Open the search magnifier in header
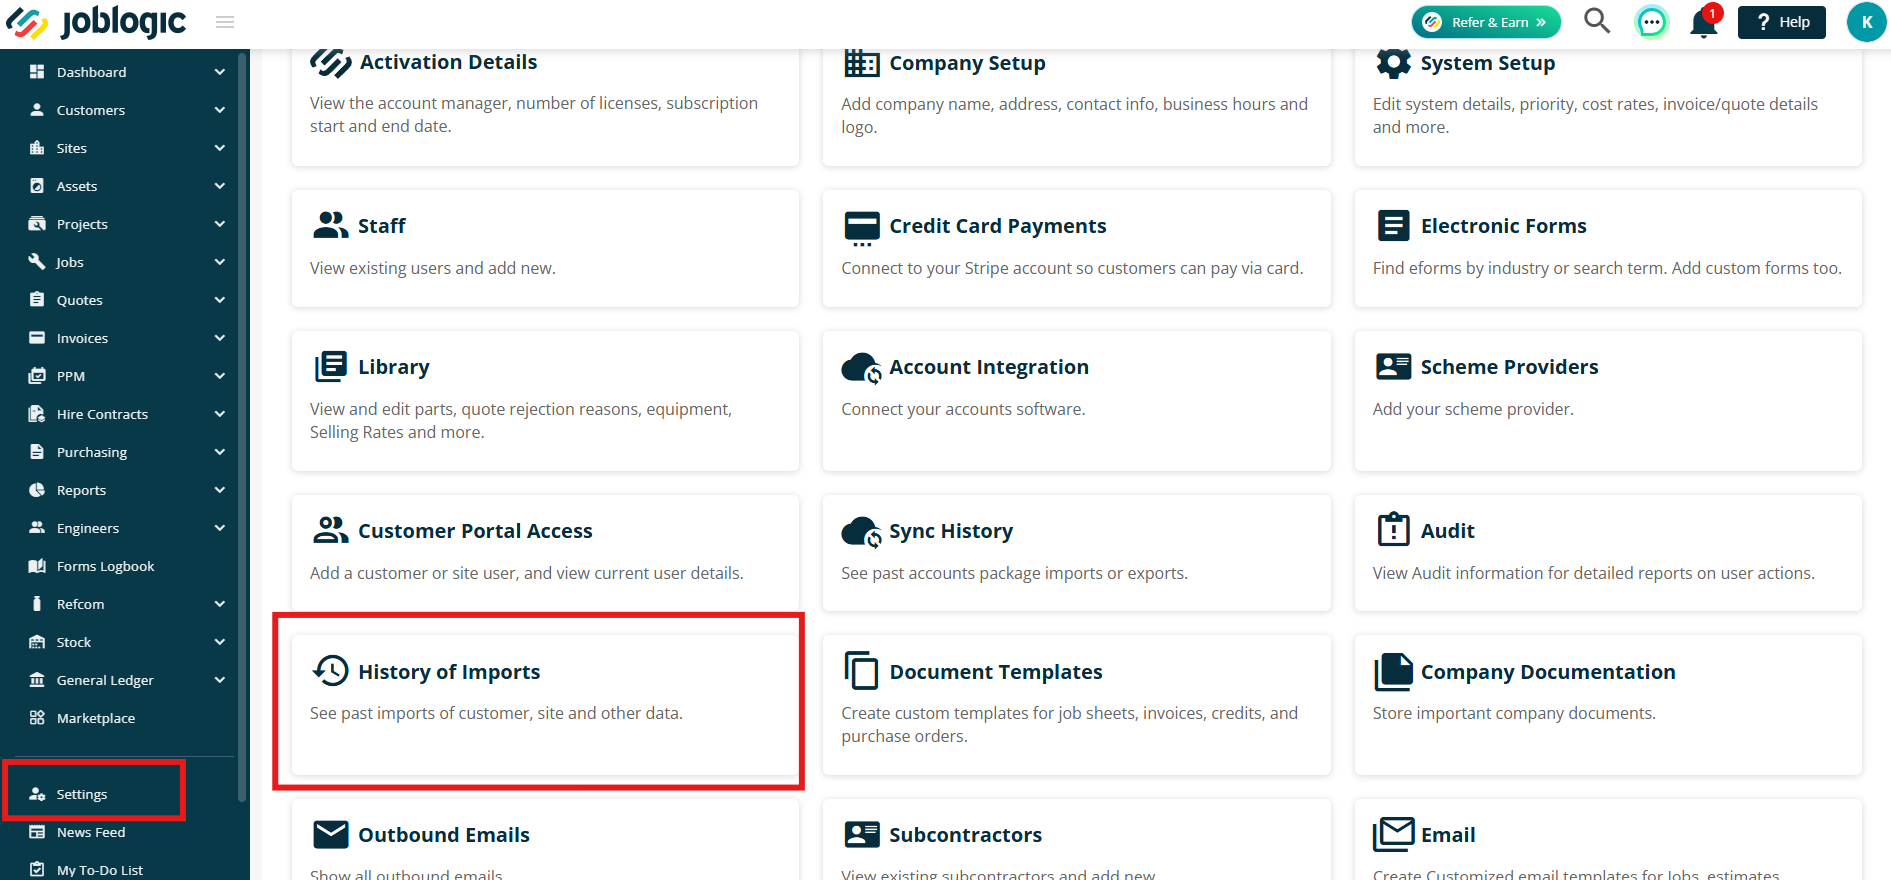1891x880 pixels. (x=1597, y=21)
